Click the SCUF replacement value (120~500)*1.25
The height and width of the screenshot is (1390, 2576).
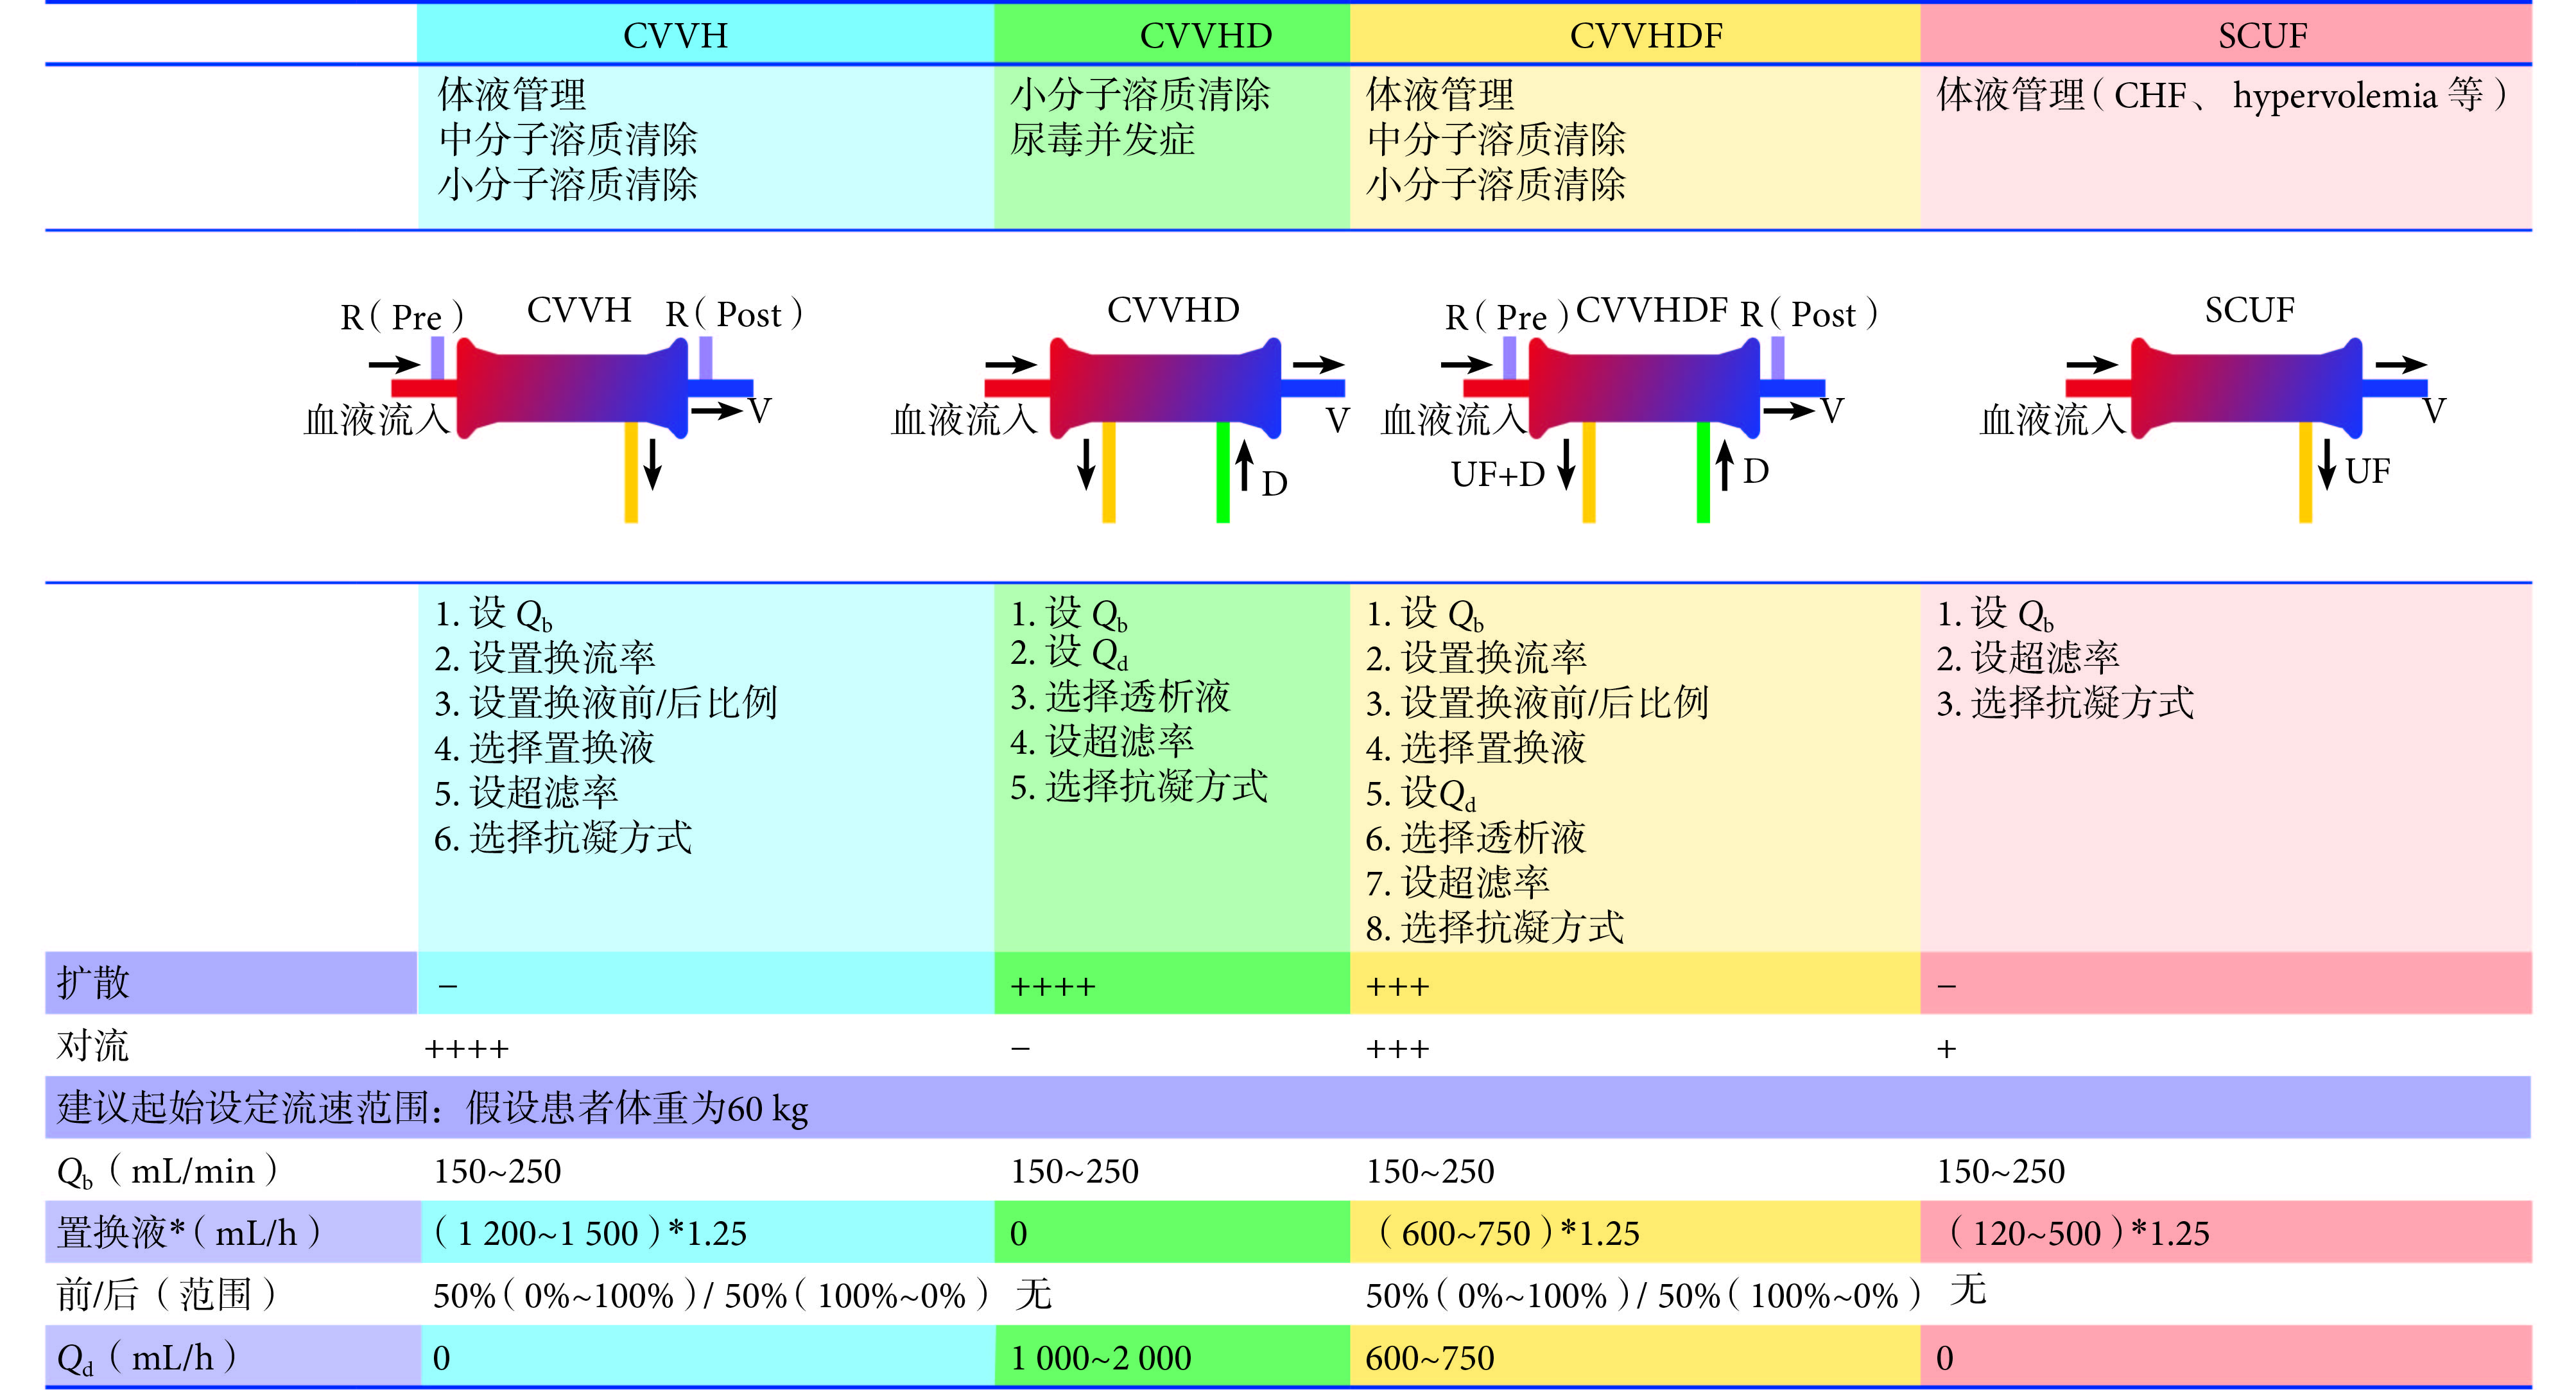[x=2078, y=1233]
